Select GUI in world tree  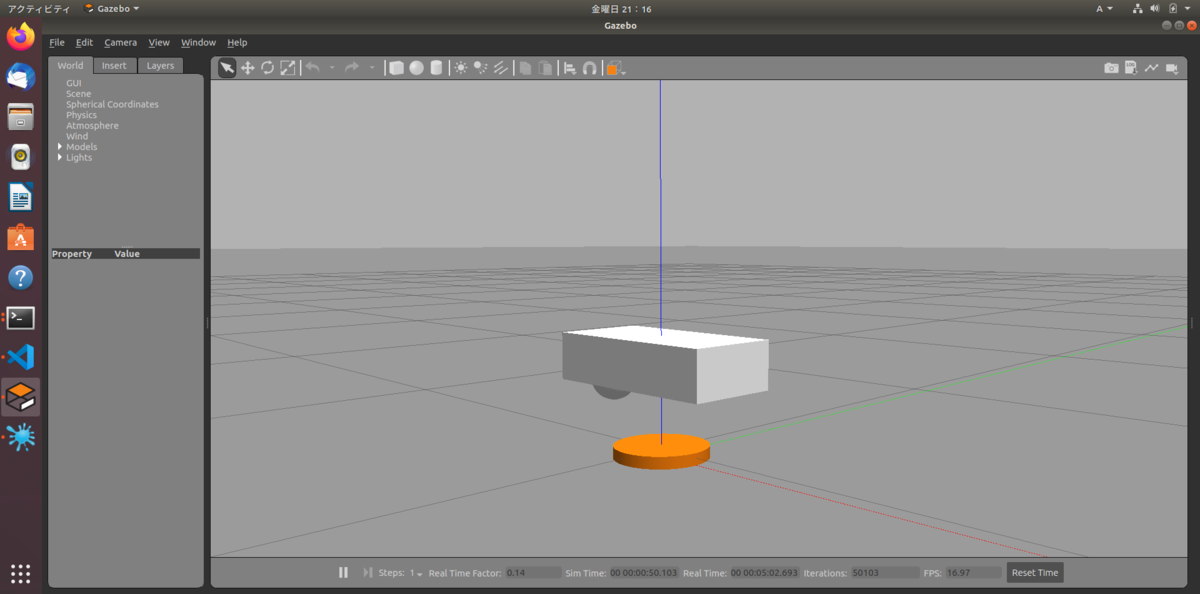click(x=74, y=83)
